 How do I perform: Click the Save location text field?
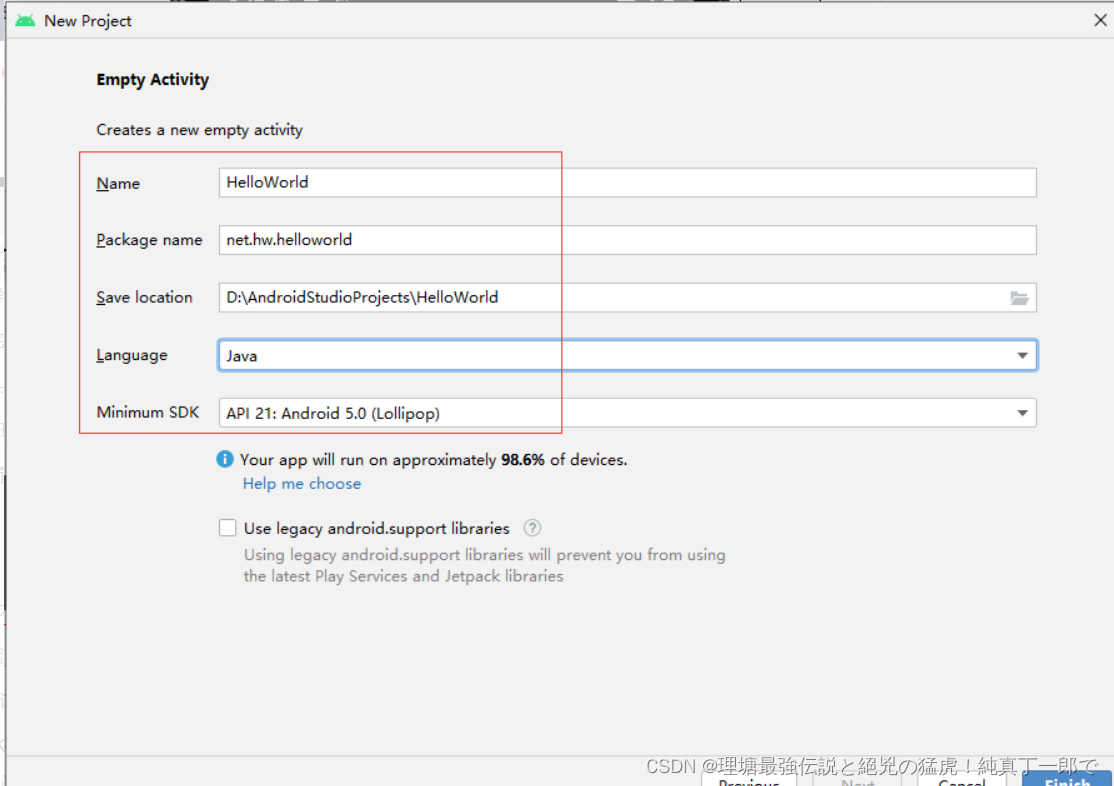coord(600,297)
